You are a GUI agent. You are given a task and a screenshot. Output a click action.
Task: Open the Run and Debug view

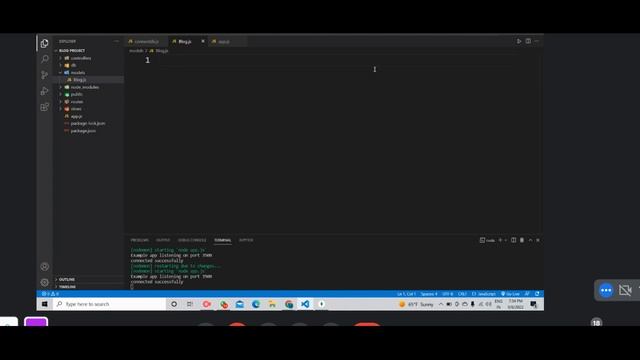[x=44, y=91]
